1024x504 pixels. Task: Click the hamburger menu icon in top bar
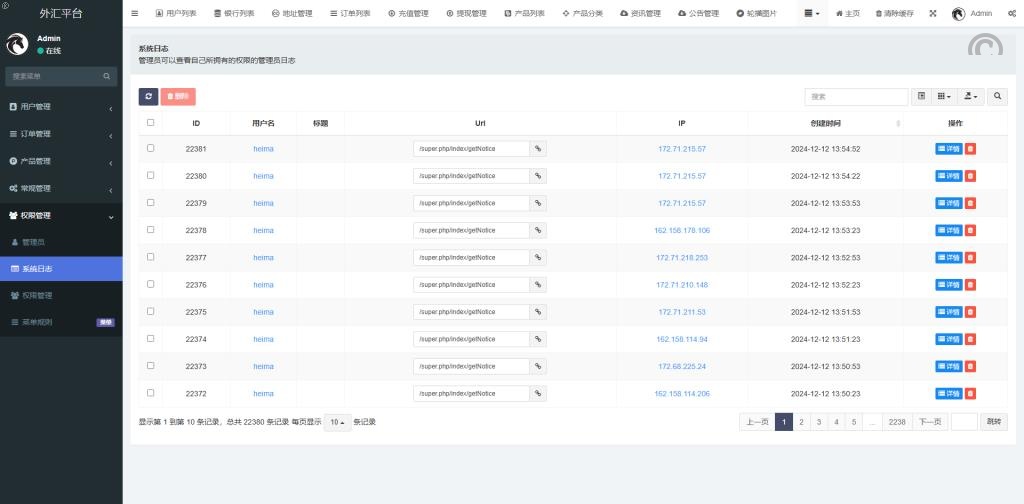pyautogui.click(x=135, y=13)
